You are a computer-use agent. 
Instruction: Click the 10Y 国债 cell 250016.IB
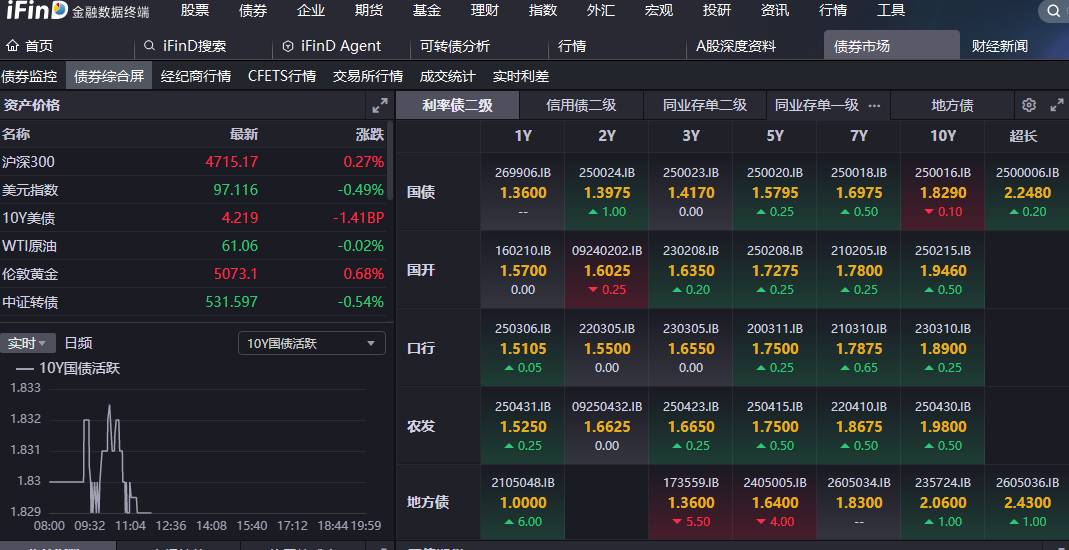click(x=943, y=192)
